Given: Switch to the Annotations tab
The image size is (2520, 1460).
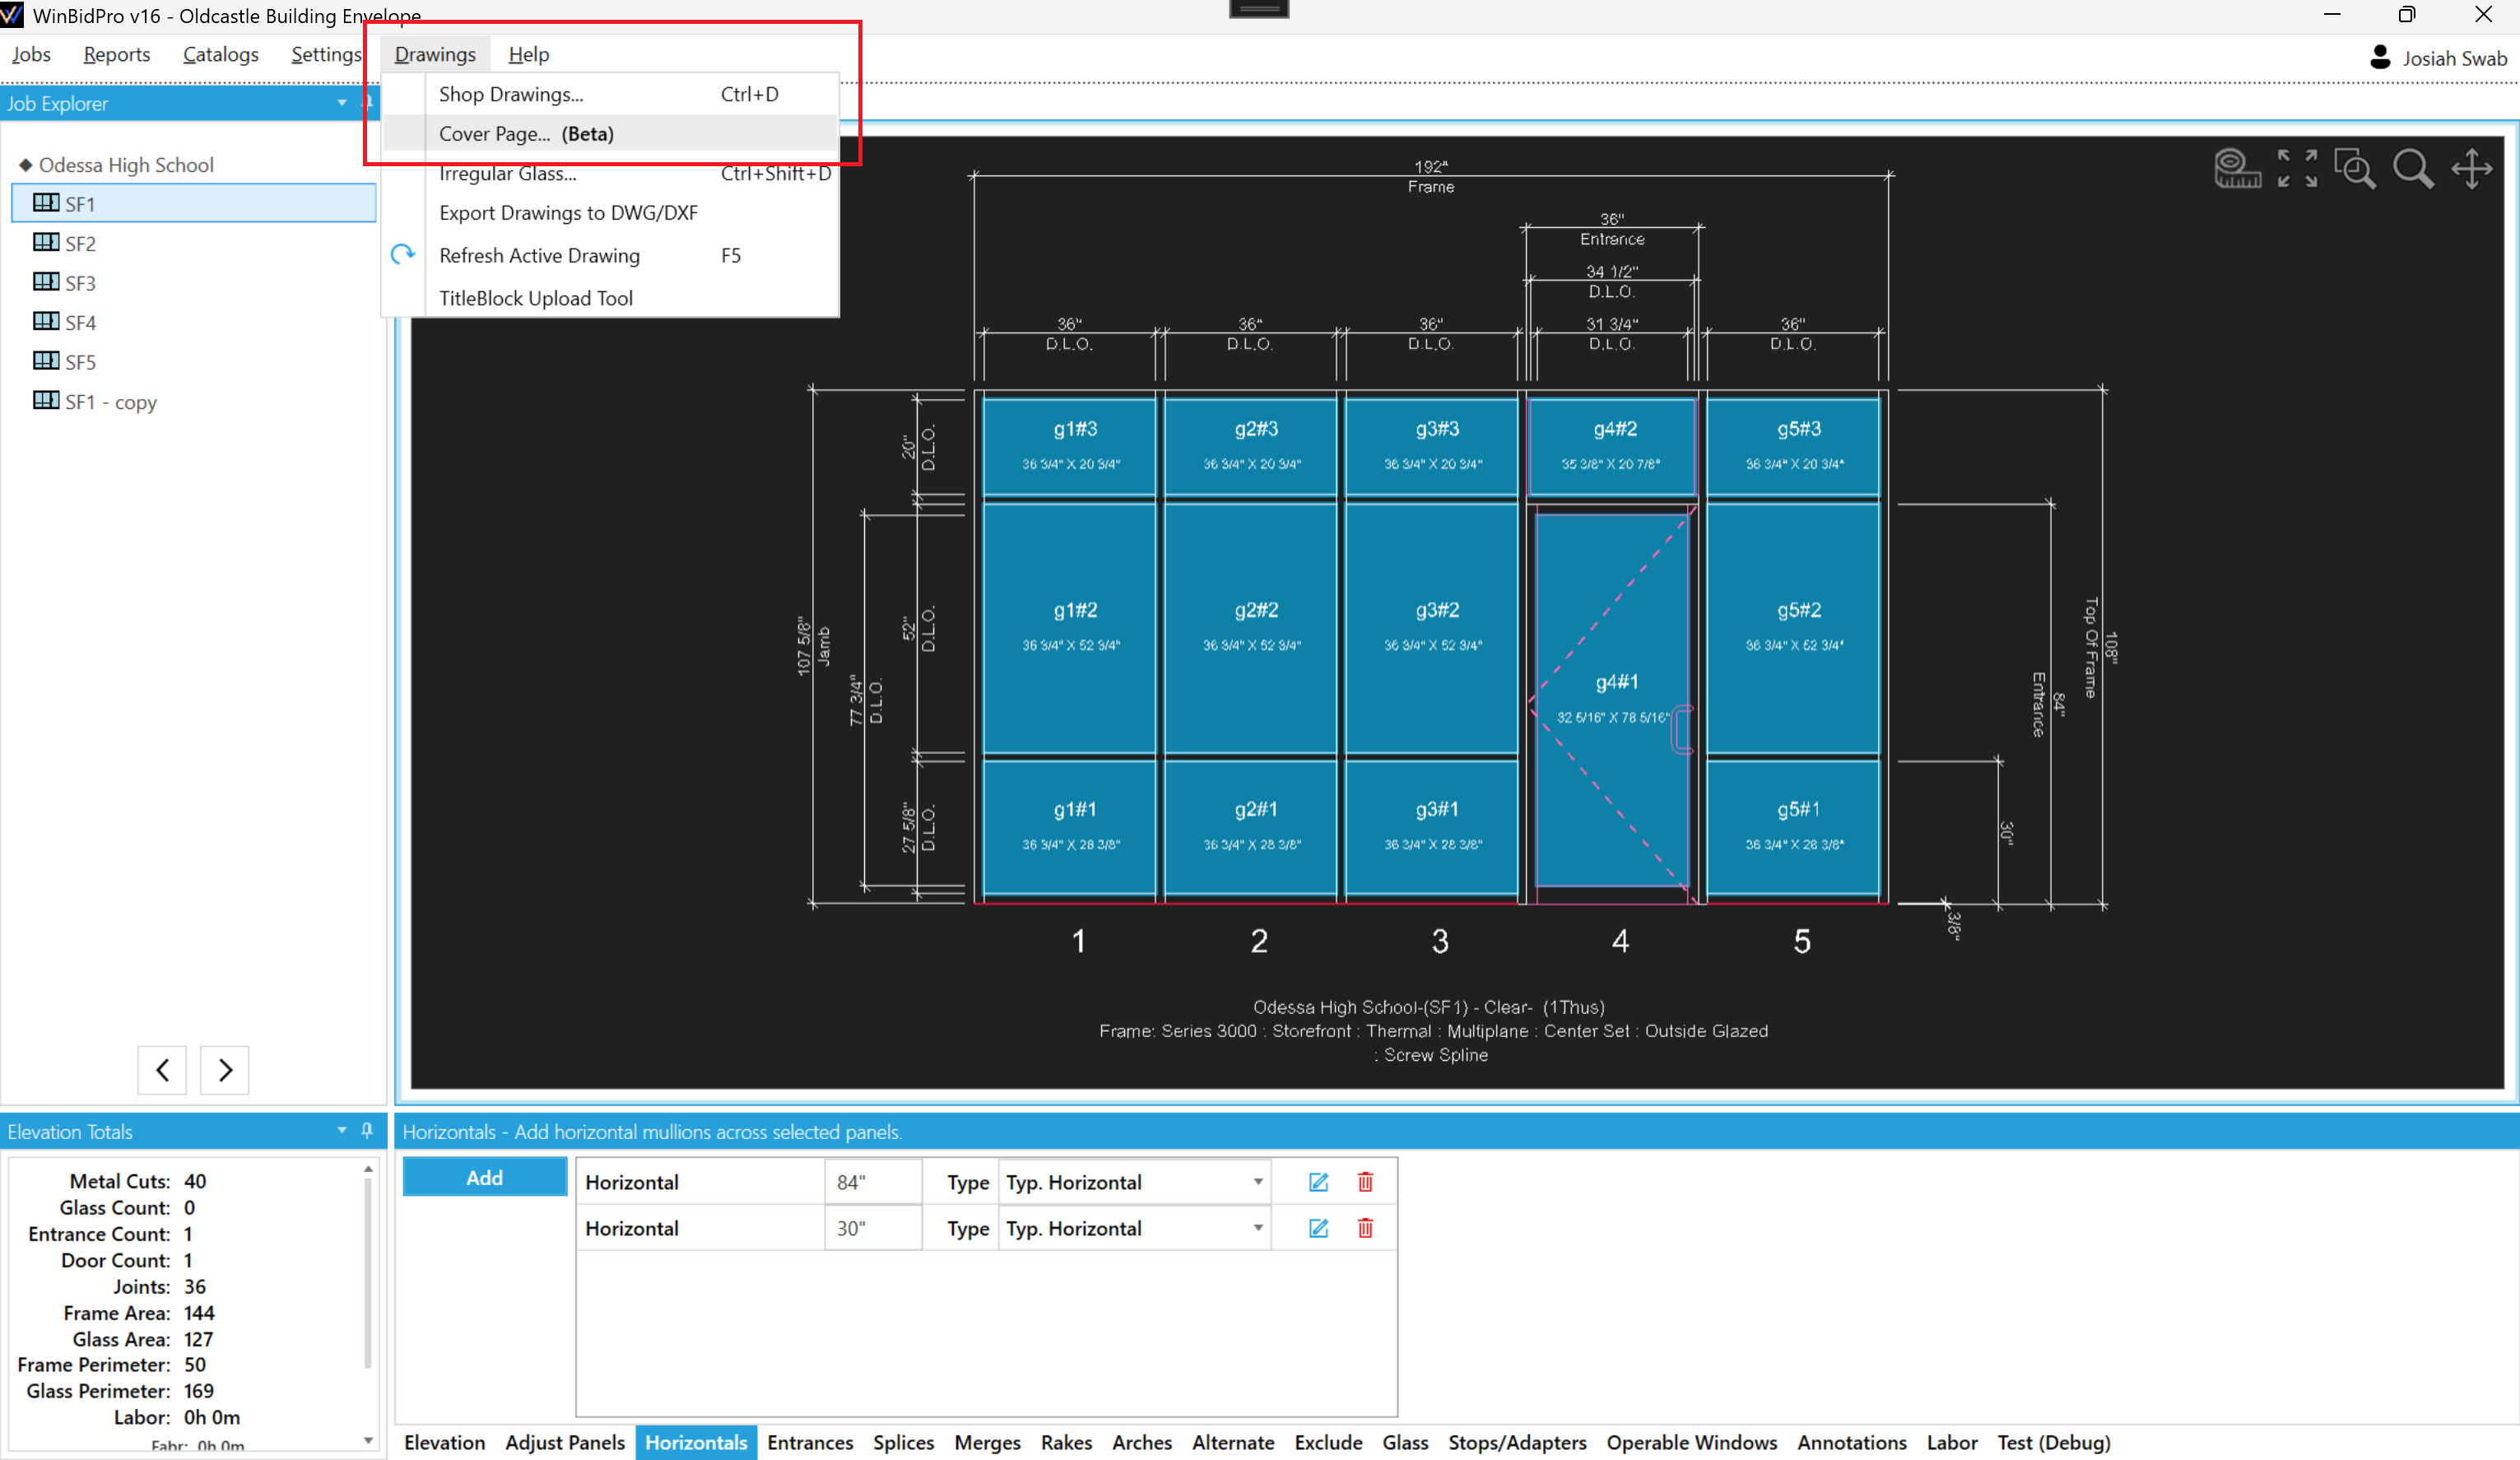Looking at the screenshot, I should [1852, 1442].
